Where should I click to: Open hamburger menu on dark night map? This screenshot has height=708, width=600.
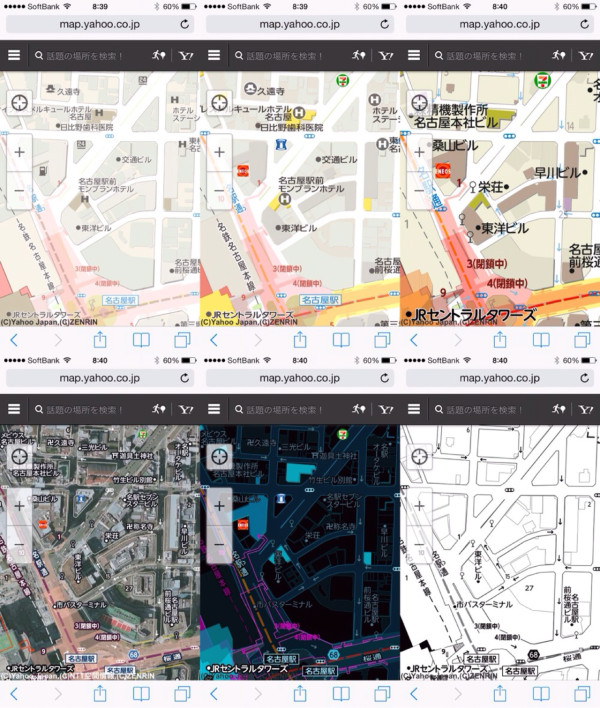click(x=214, y=409)
